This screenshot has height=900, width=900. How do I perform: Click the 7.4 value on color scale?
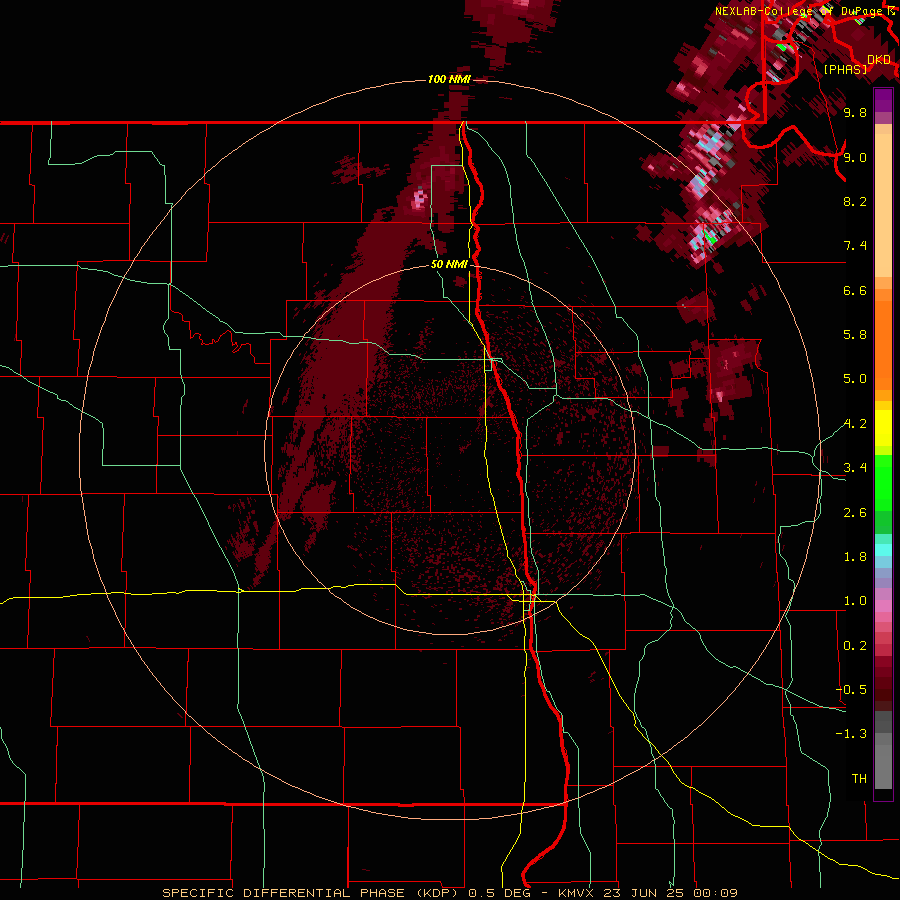pyautogui.click(x=855, y=246)
